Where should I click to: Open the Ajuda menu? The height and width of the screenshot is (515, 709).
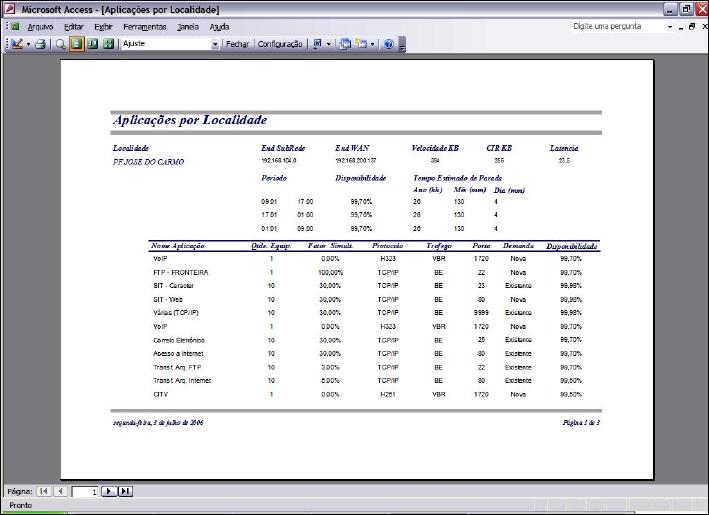219,27
